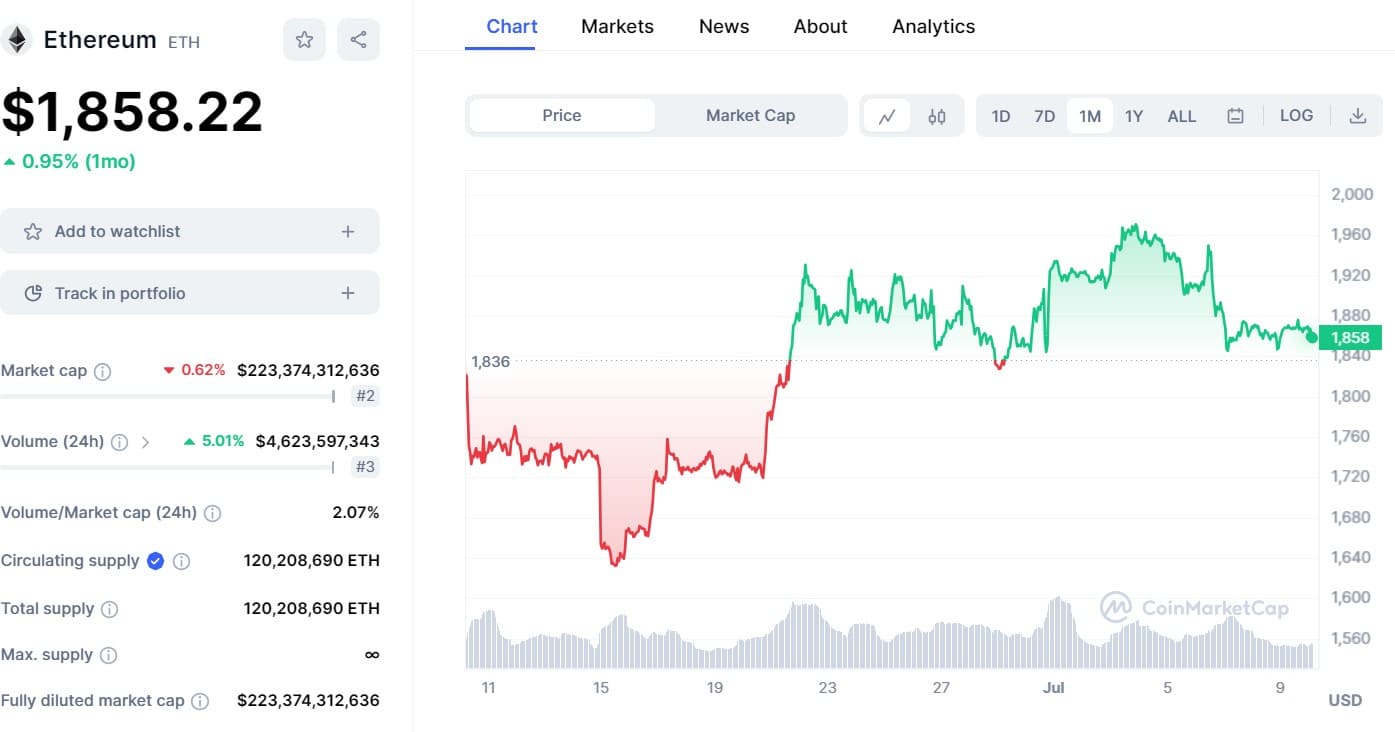
Task: Click the Volume rank slider bar
Action: click(x=168, y=467)
